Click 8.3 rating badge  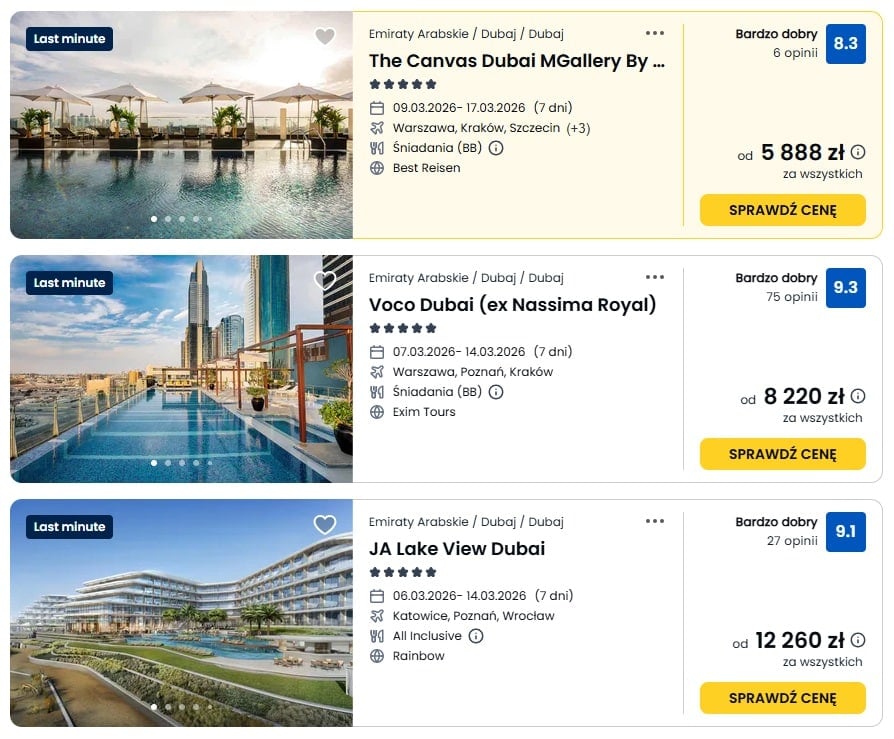point(845,43)
